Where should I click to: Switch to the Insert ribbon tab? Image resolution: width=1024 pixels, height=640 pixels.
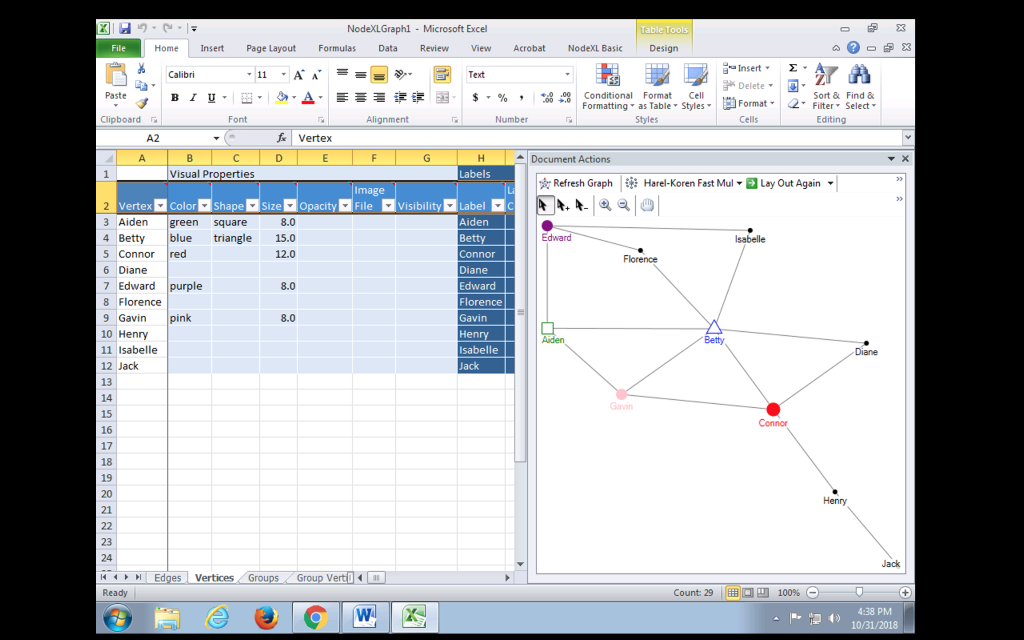[x=212, y=48]
